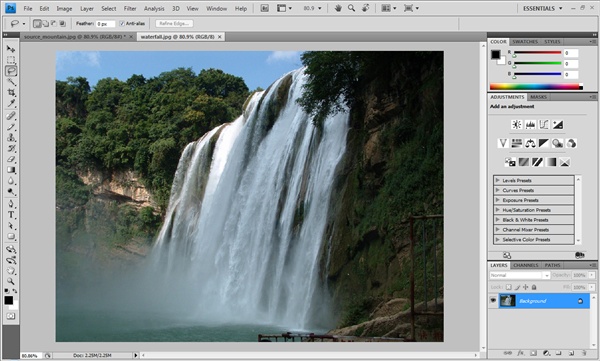Select the 3D Rotate tool

(x=11, y=249)
